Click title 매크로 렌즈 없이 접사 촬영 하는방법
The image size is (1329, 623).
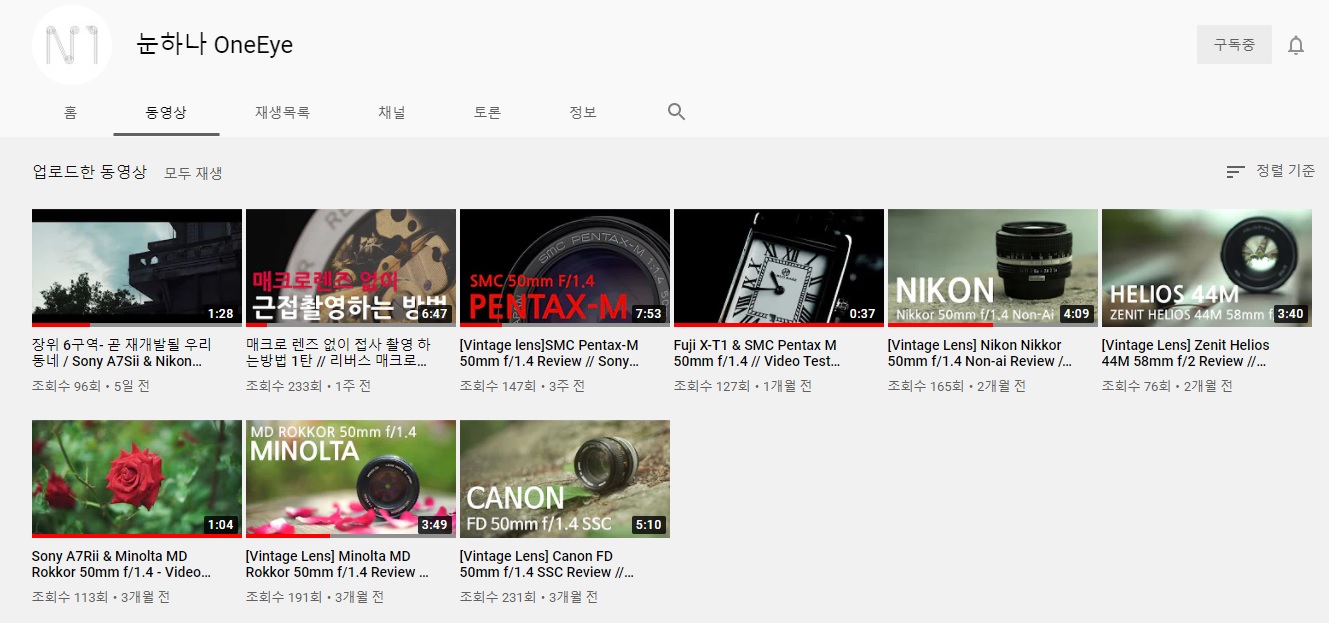(x=338, y=353)
